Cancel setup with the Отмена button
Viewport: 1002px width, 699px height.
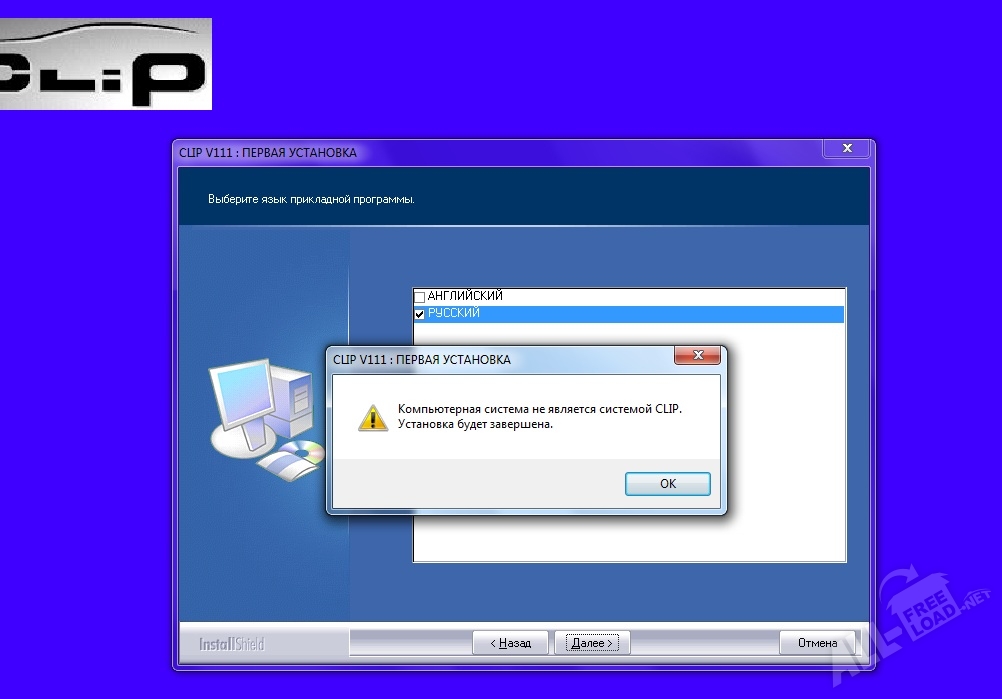pos(817,643)
